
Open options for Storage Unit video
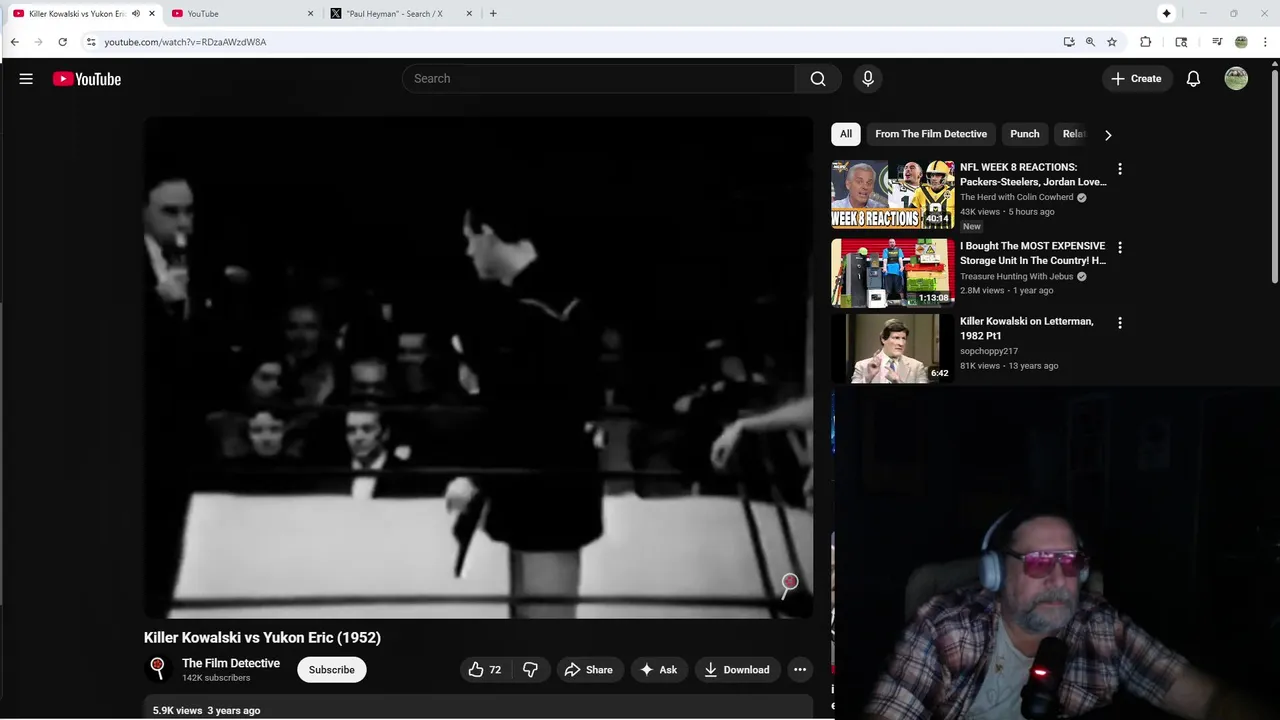(1120, 247)
